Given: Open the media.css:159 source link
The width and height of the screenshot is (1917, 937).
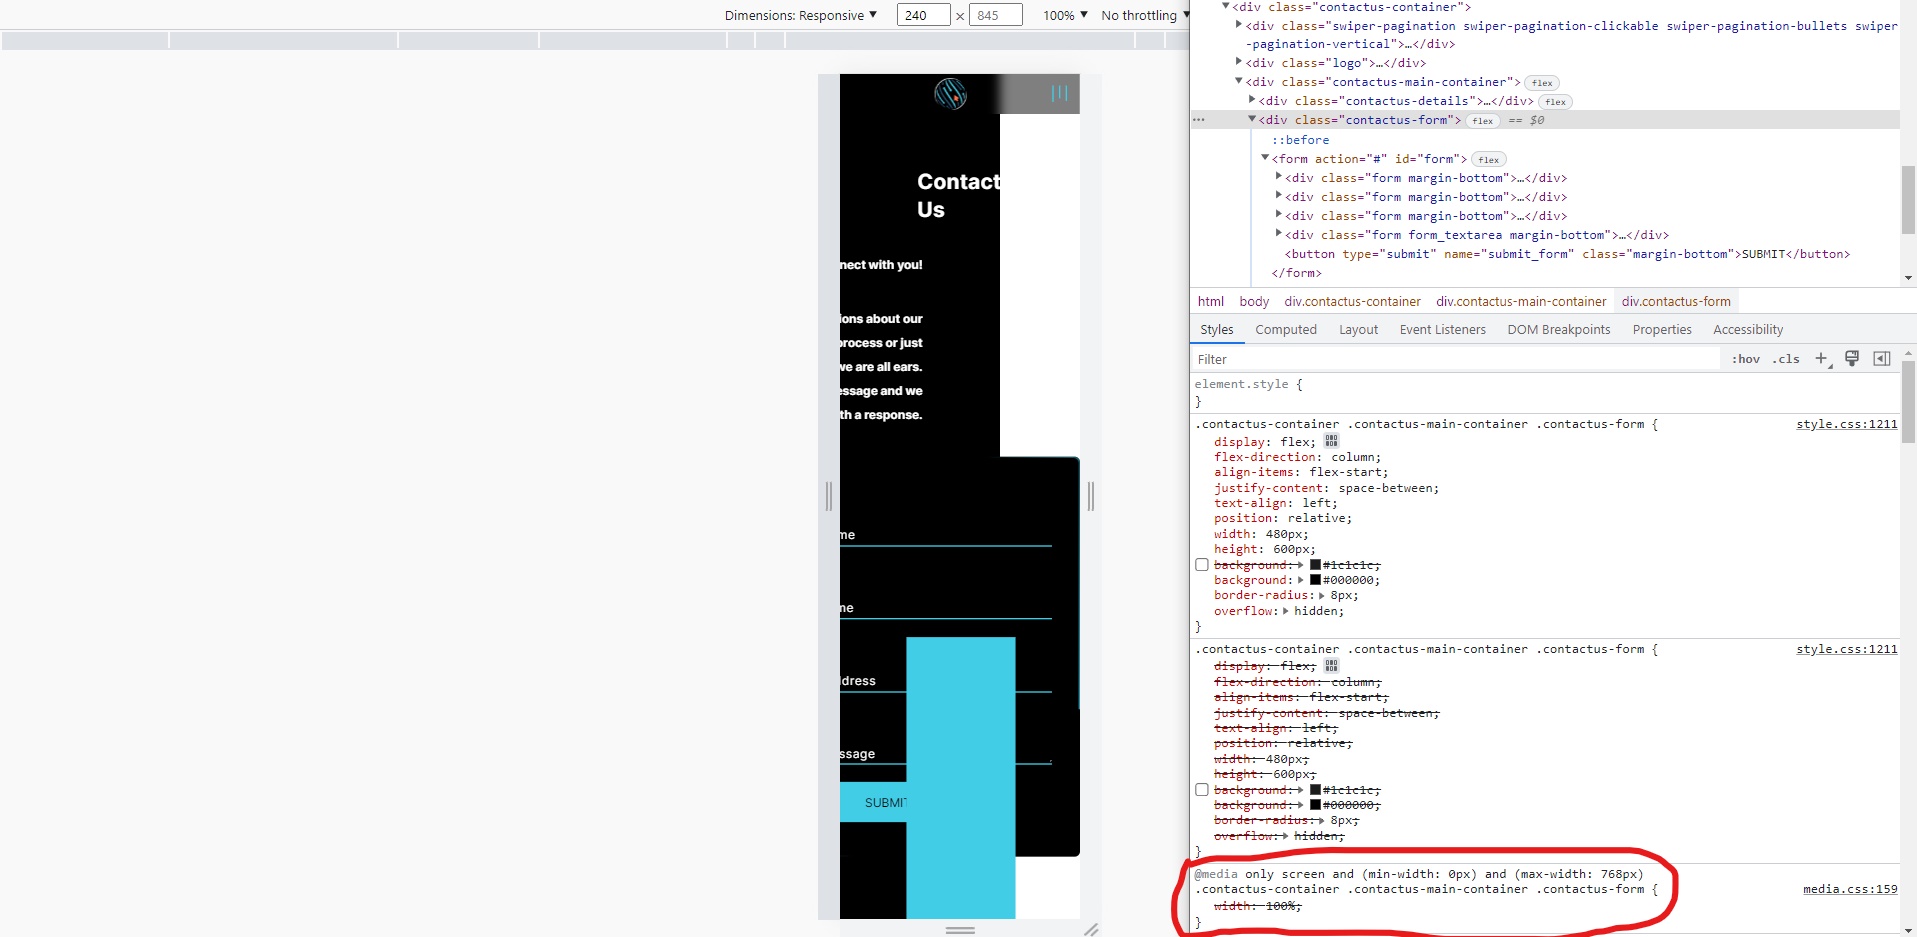Looking at the screenshot, I should (1850, 889).
